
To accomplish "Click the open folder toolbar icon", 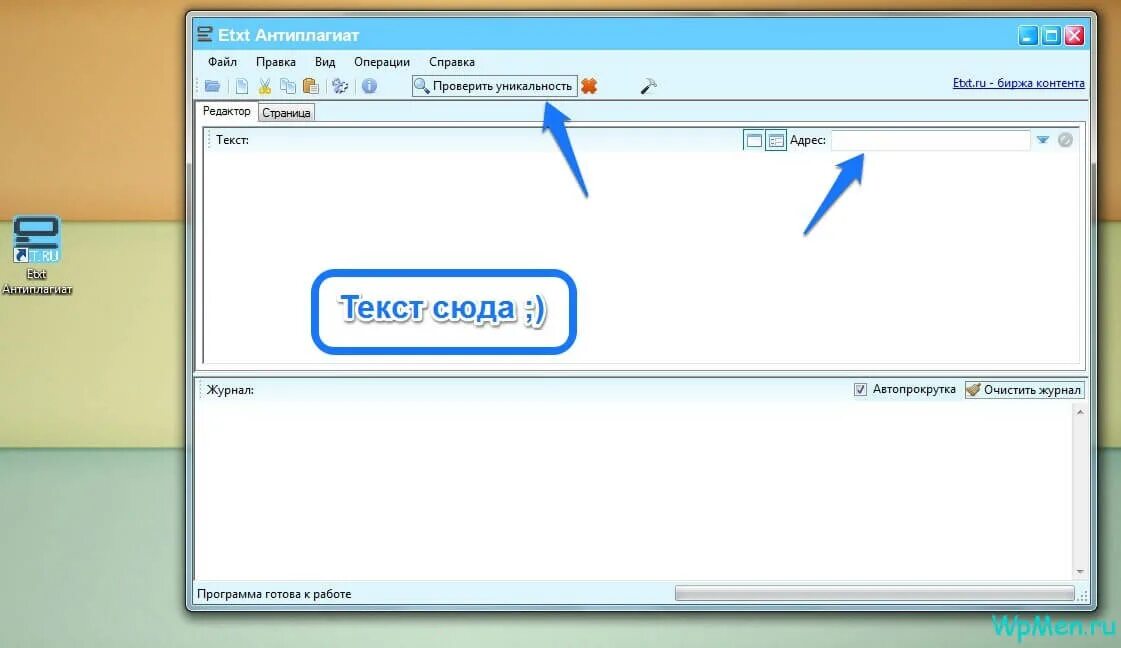I will coord(212,86).
